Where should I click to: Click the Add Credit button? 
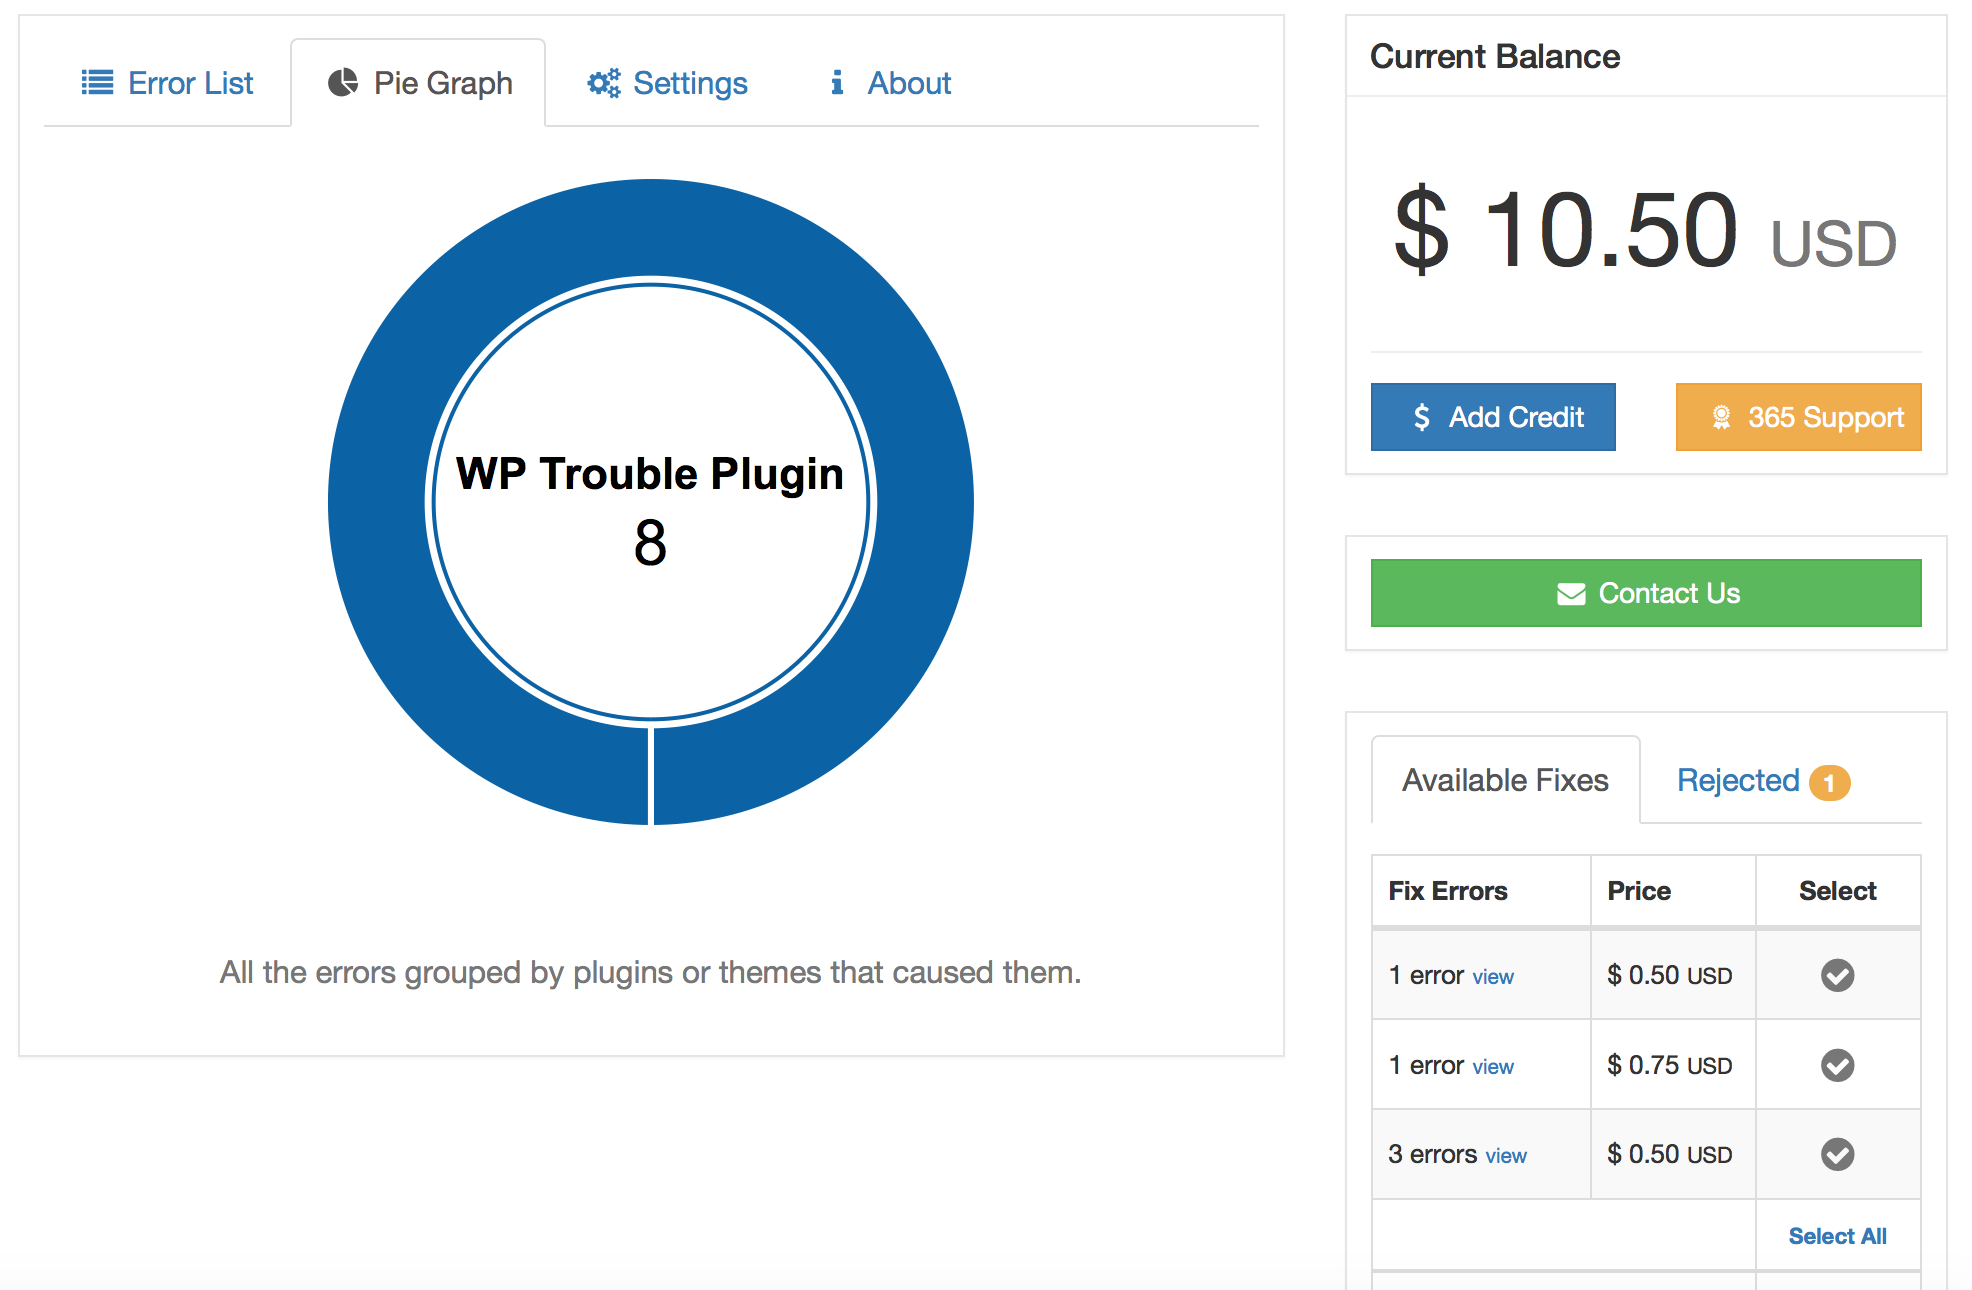coord(1493,417)
